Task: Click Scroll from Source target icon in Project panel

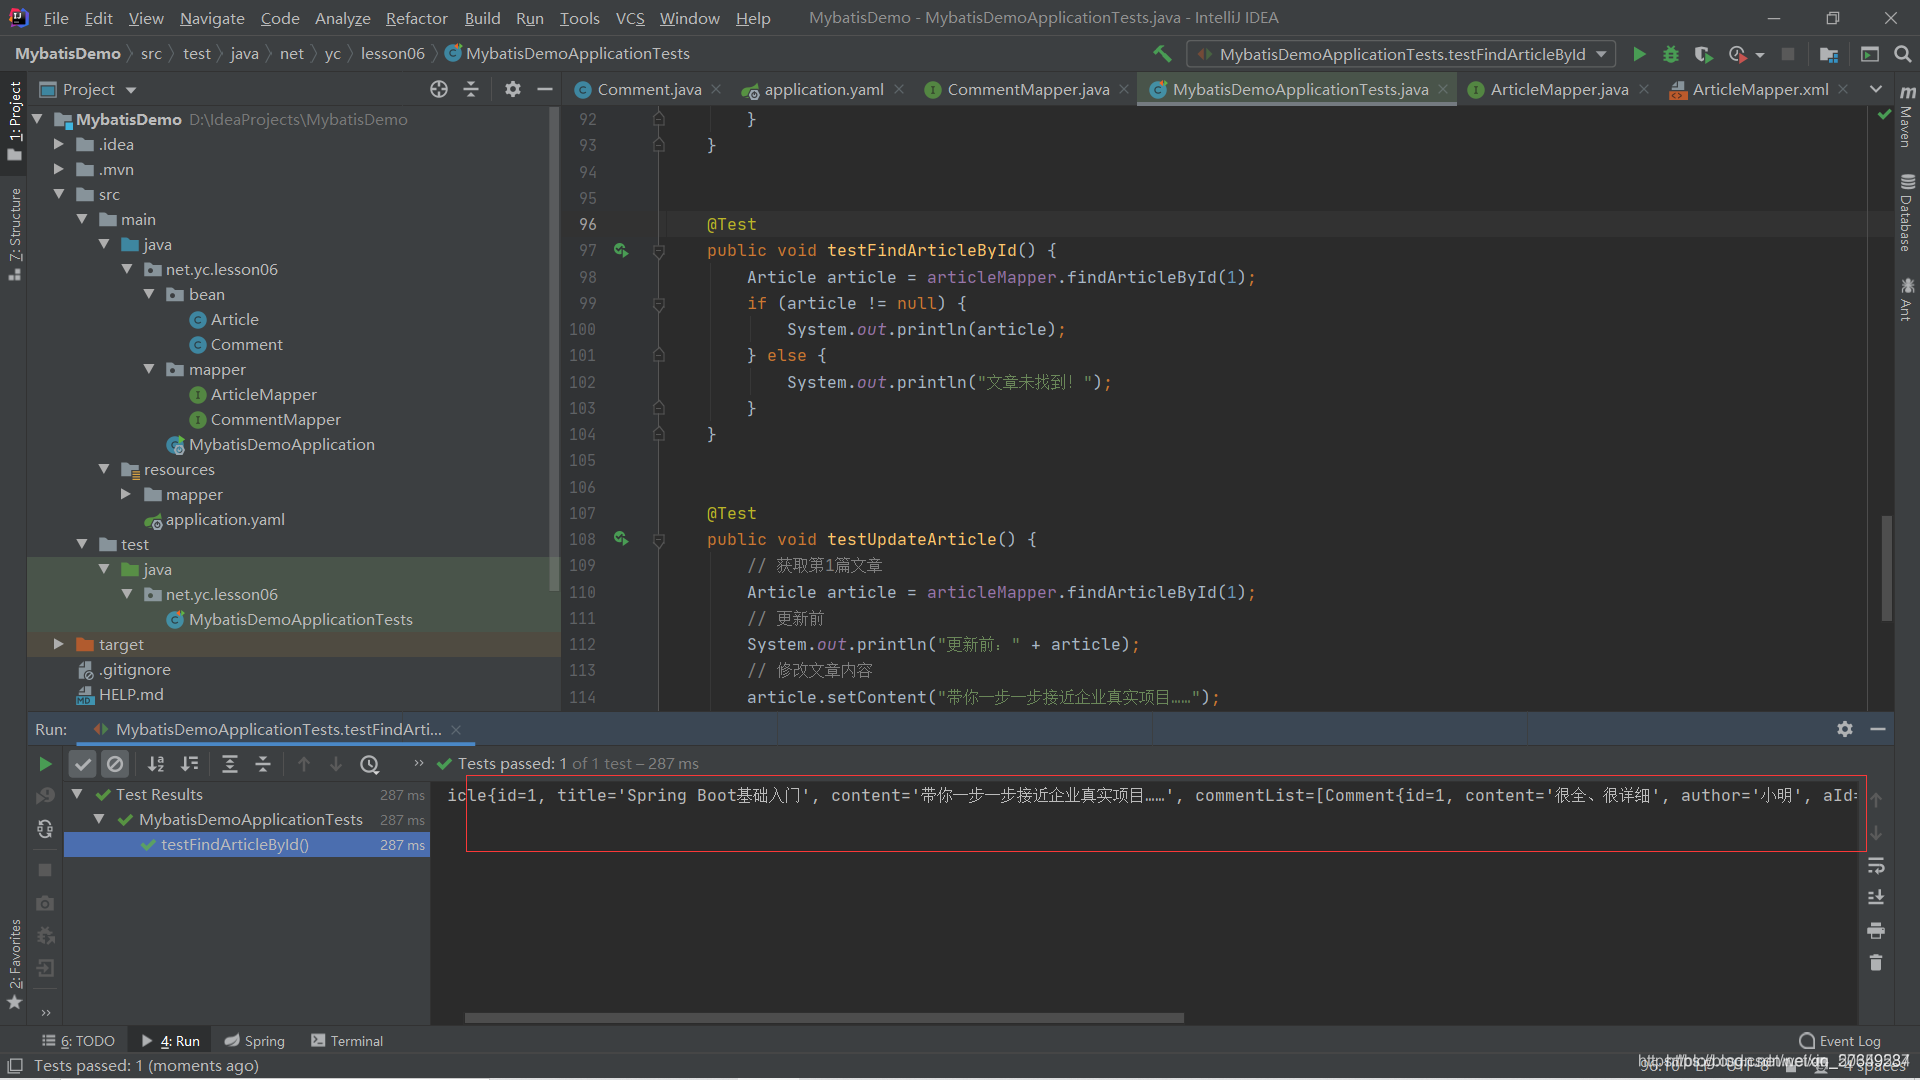Action: coord(438,89)
